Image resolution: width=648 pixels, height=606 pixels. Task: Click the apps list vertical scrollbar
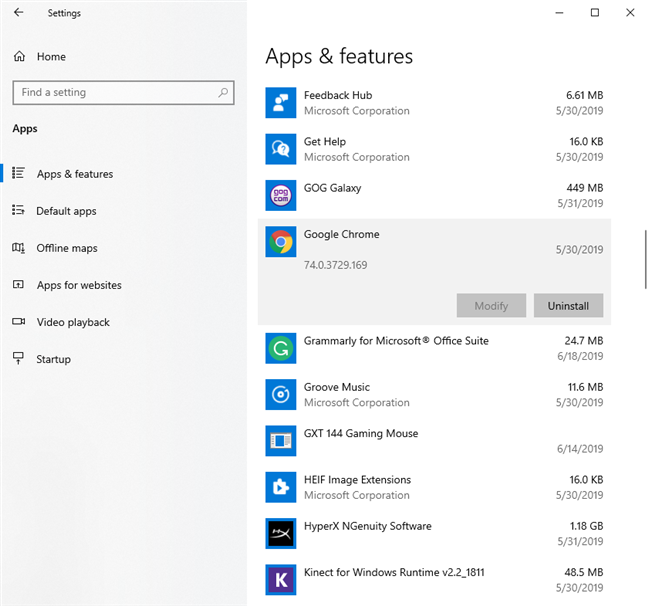(645, 260)
